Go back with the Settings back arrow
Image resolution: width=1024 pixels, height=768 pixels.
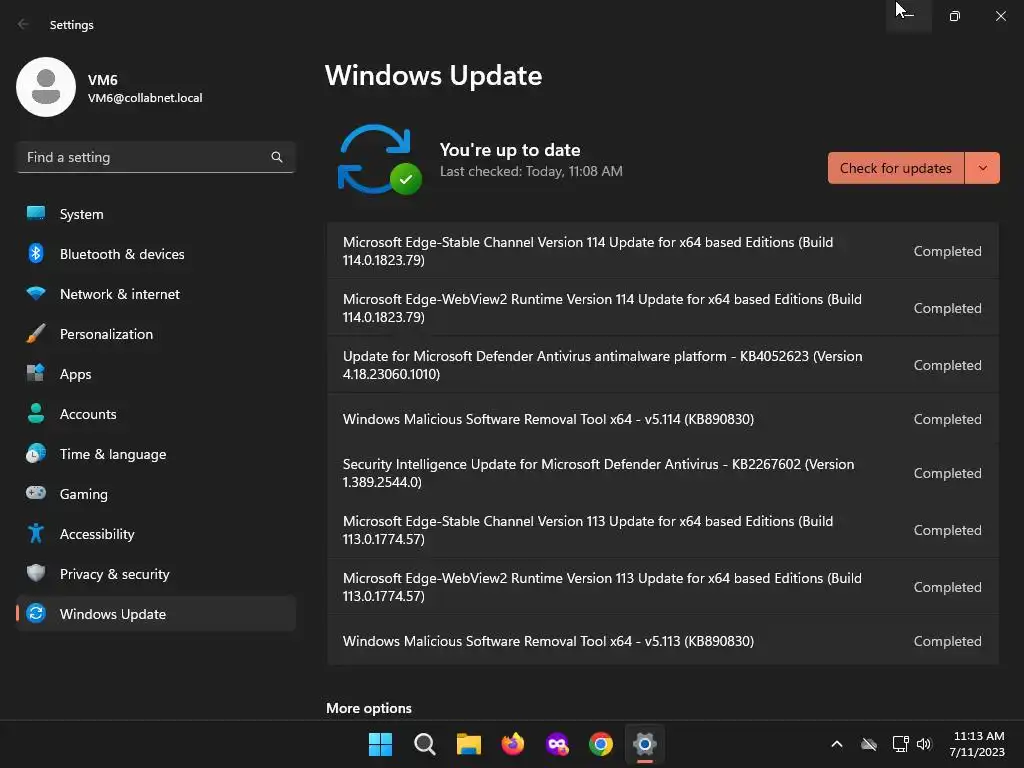(24, 24)
